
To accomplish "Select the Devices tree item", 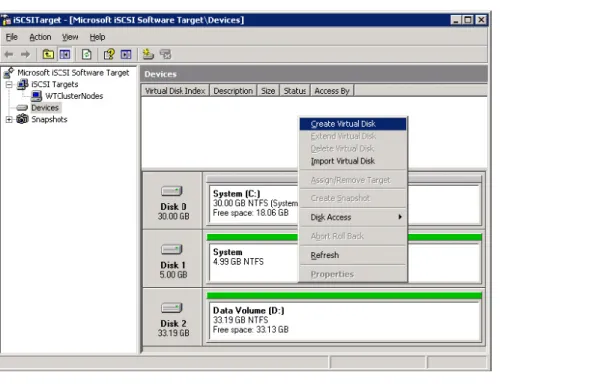I will coord(45,108).
